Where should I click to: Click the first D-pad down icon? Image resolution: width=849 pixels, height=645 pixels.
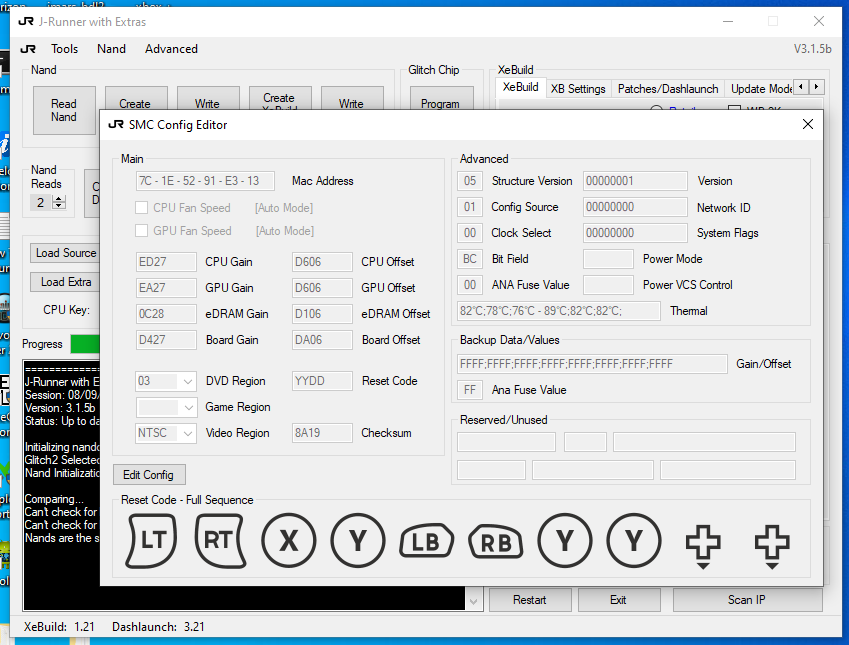(x=703, y=546)
